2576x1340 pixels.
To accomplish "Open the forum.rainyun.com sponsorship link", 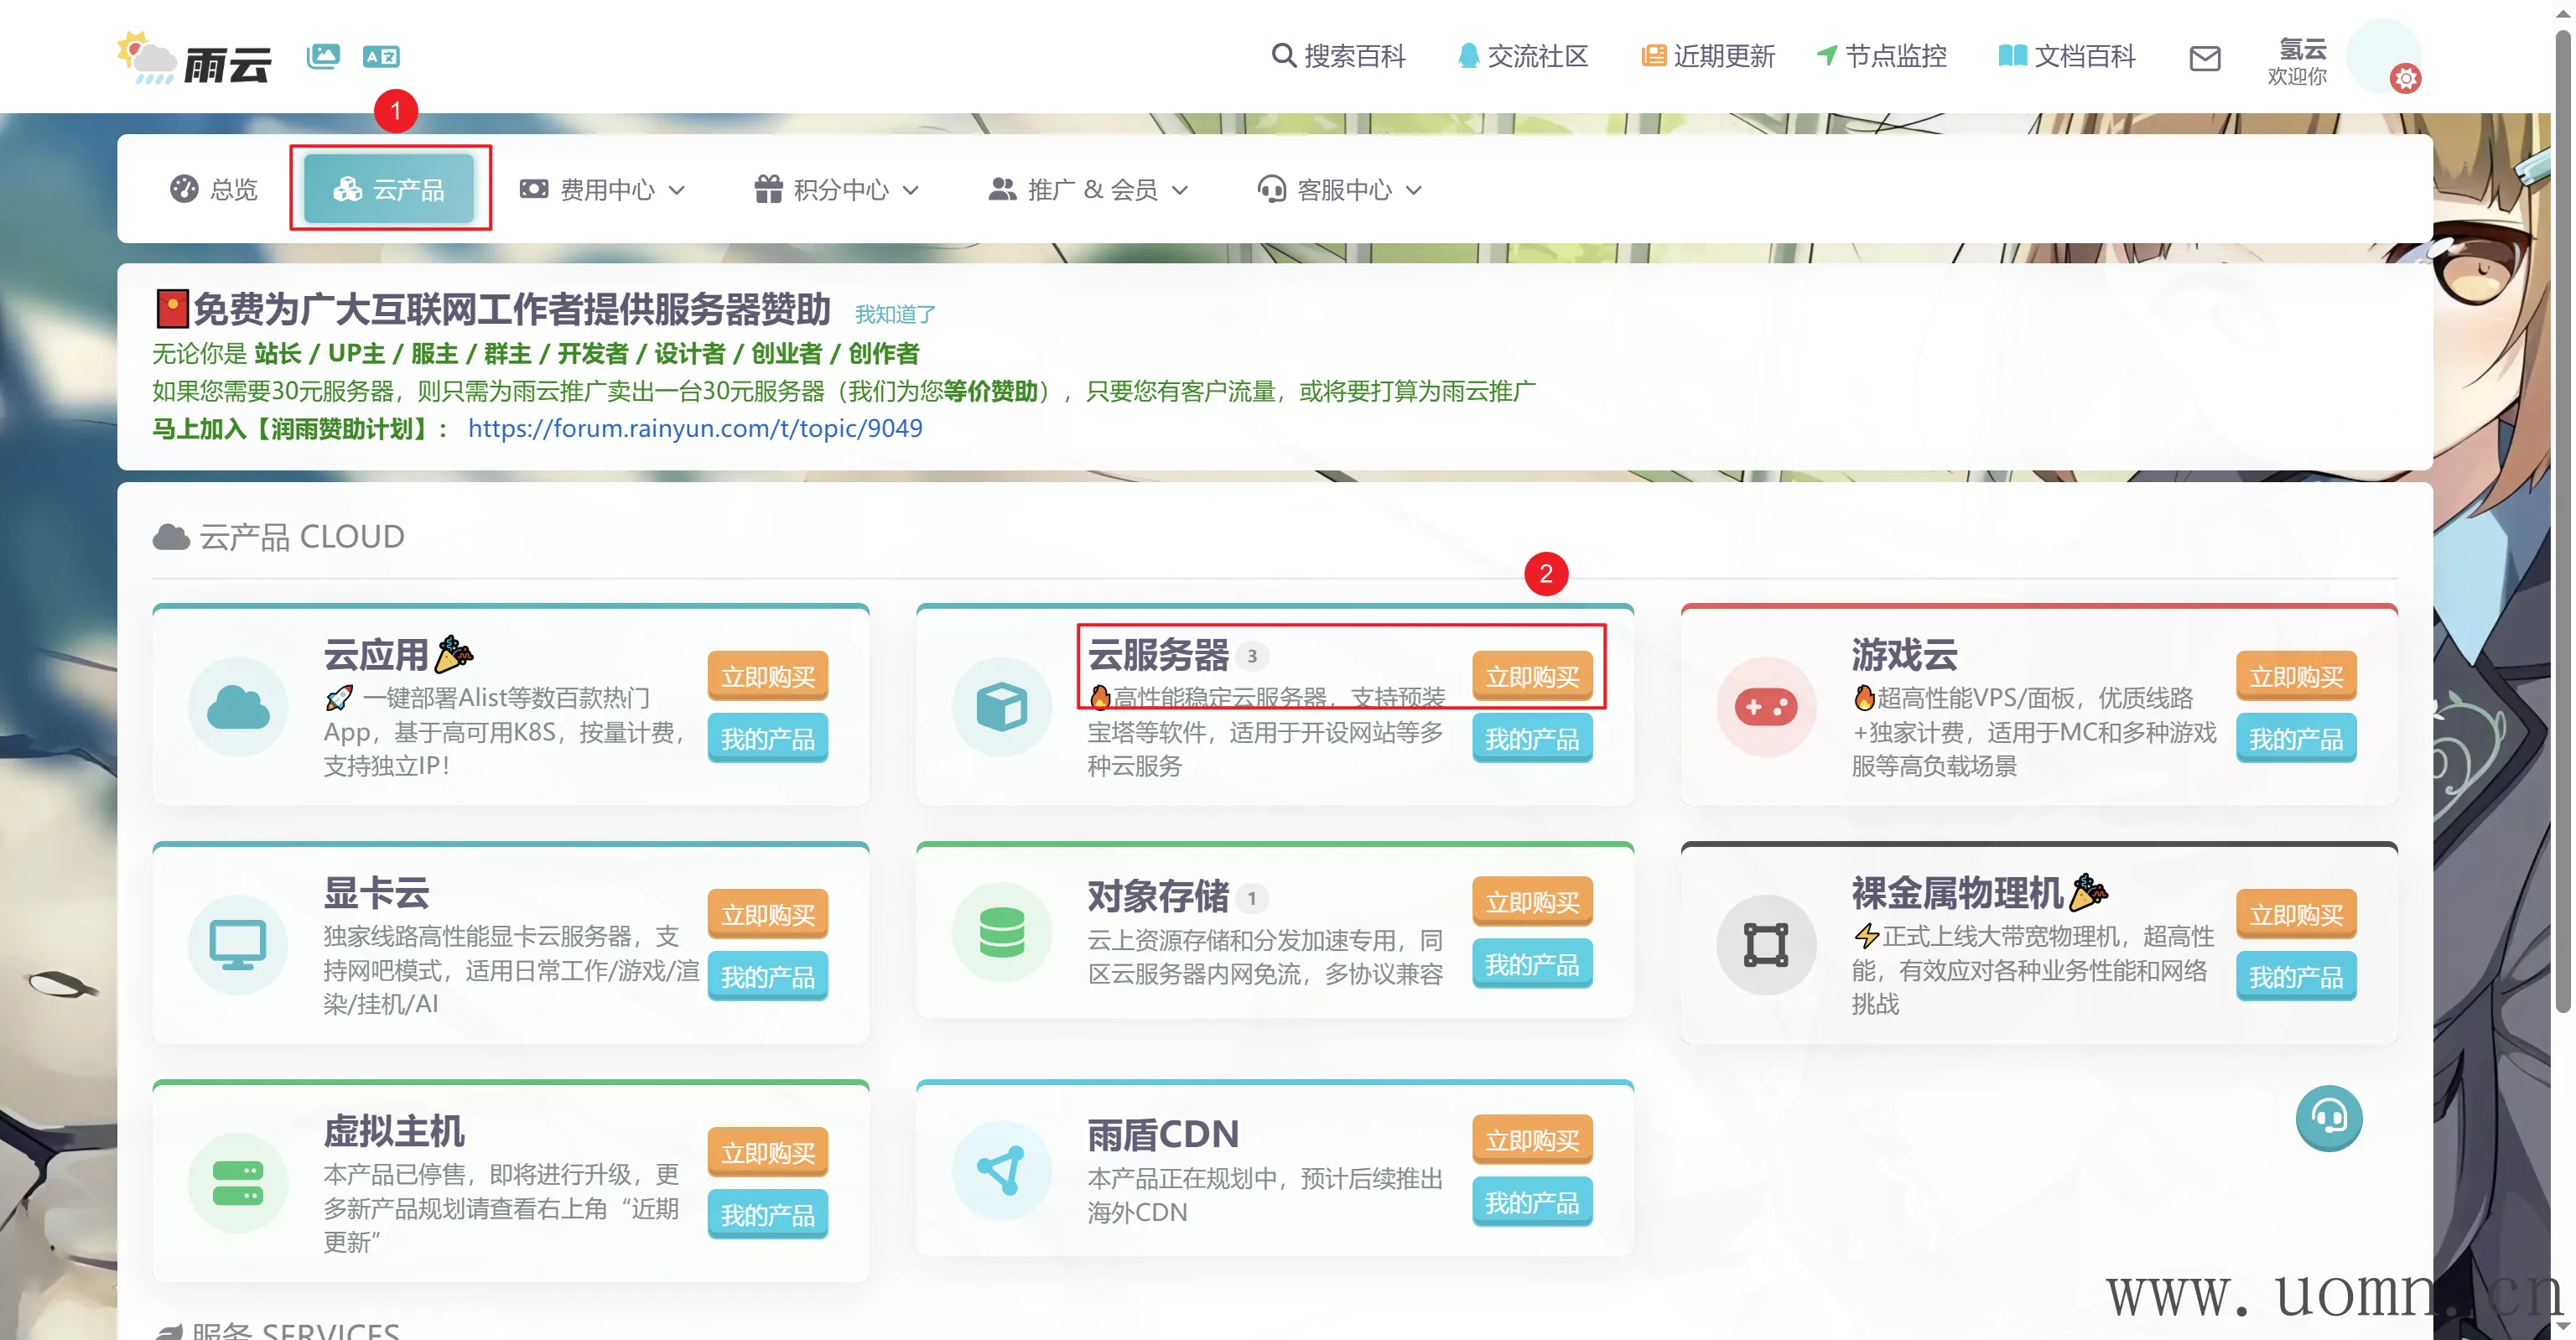I will pos(695,428).
